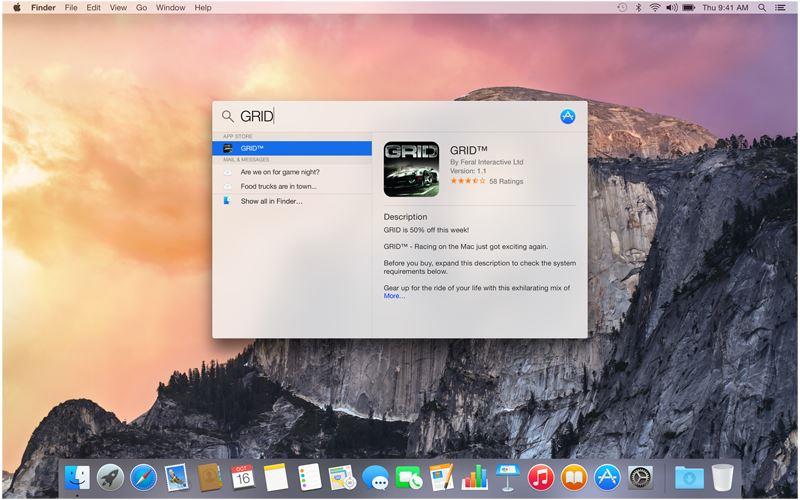Open System Preferences gear in Dock

point(640,478)
